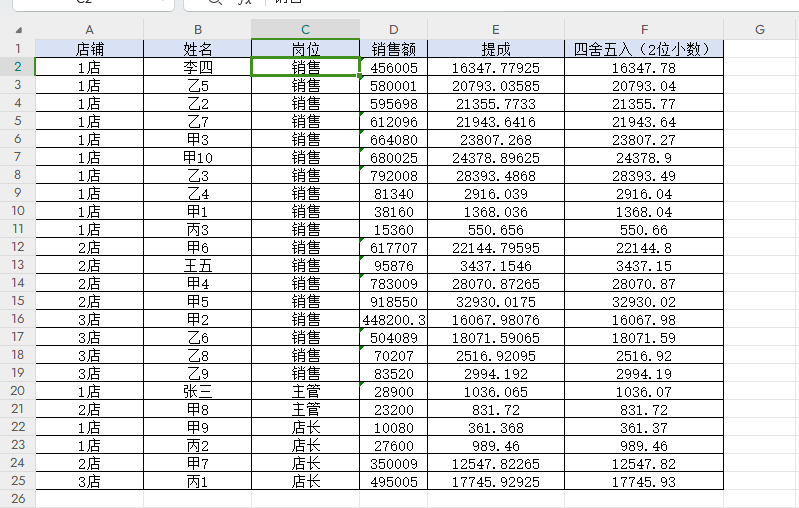Screen dimensions: 799x508
Task: Select the 销售 cell in 乙9's row
Action: point(306,373)
